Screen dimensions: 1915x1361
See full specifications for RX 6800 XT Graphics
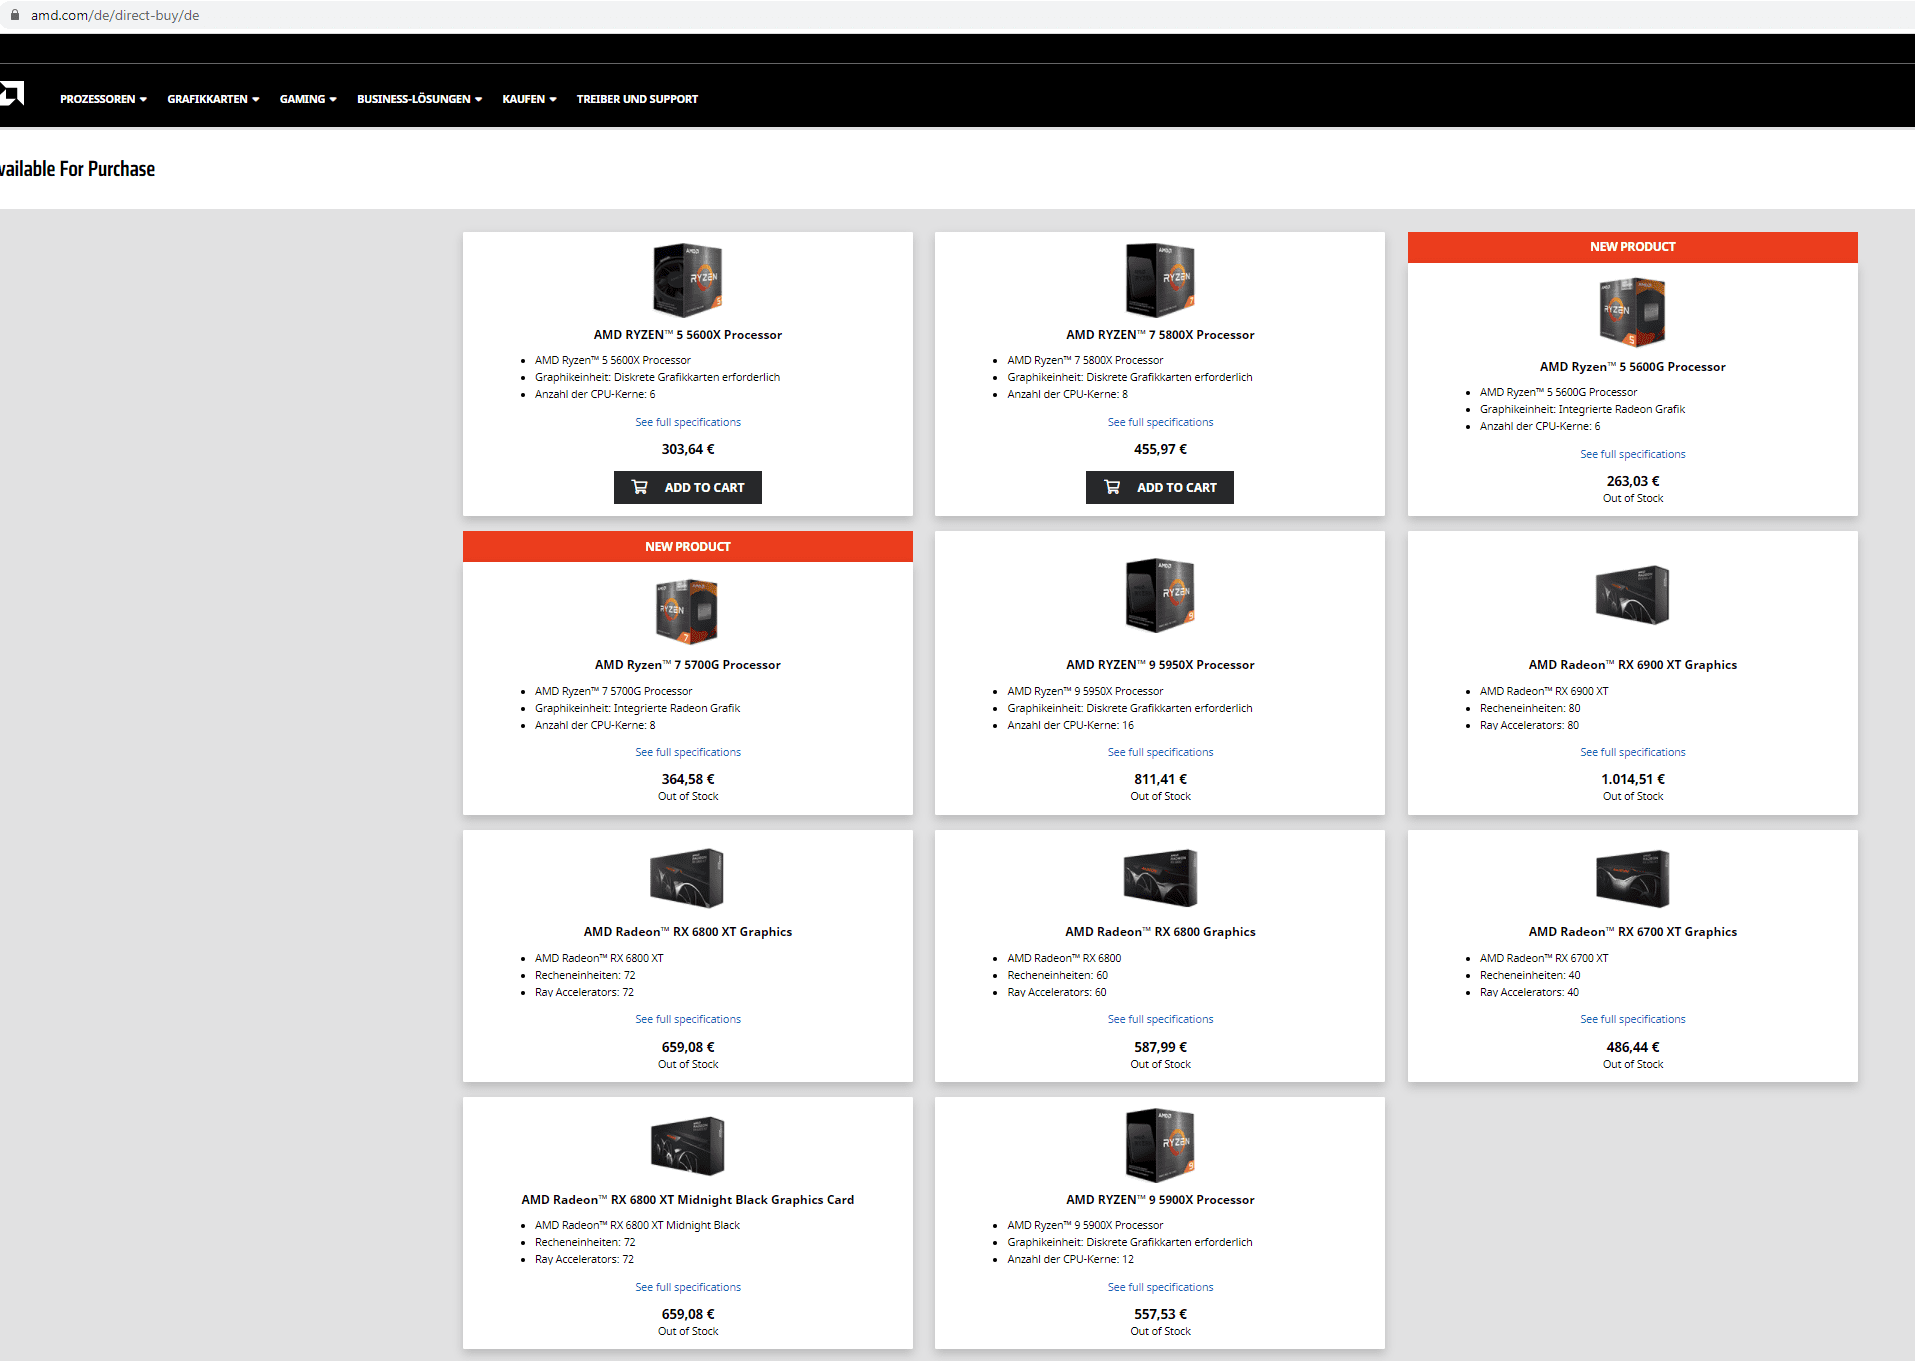[688, 1019]
